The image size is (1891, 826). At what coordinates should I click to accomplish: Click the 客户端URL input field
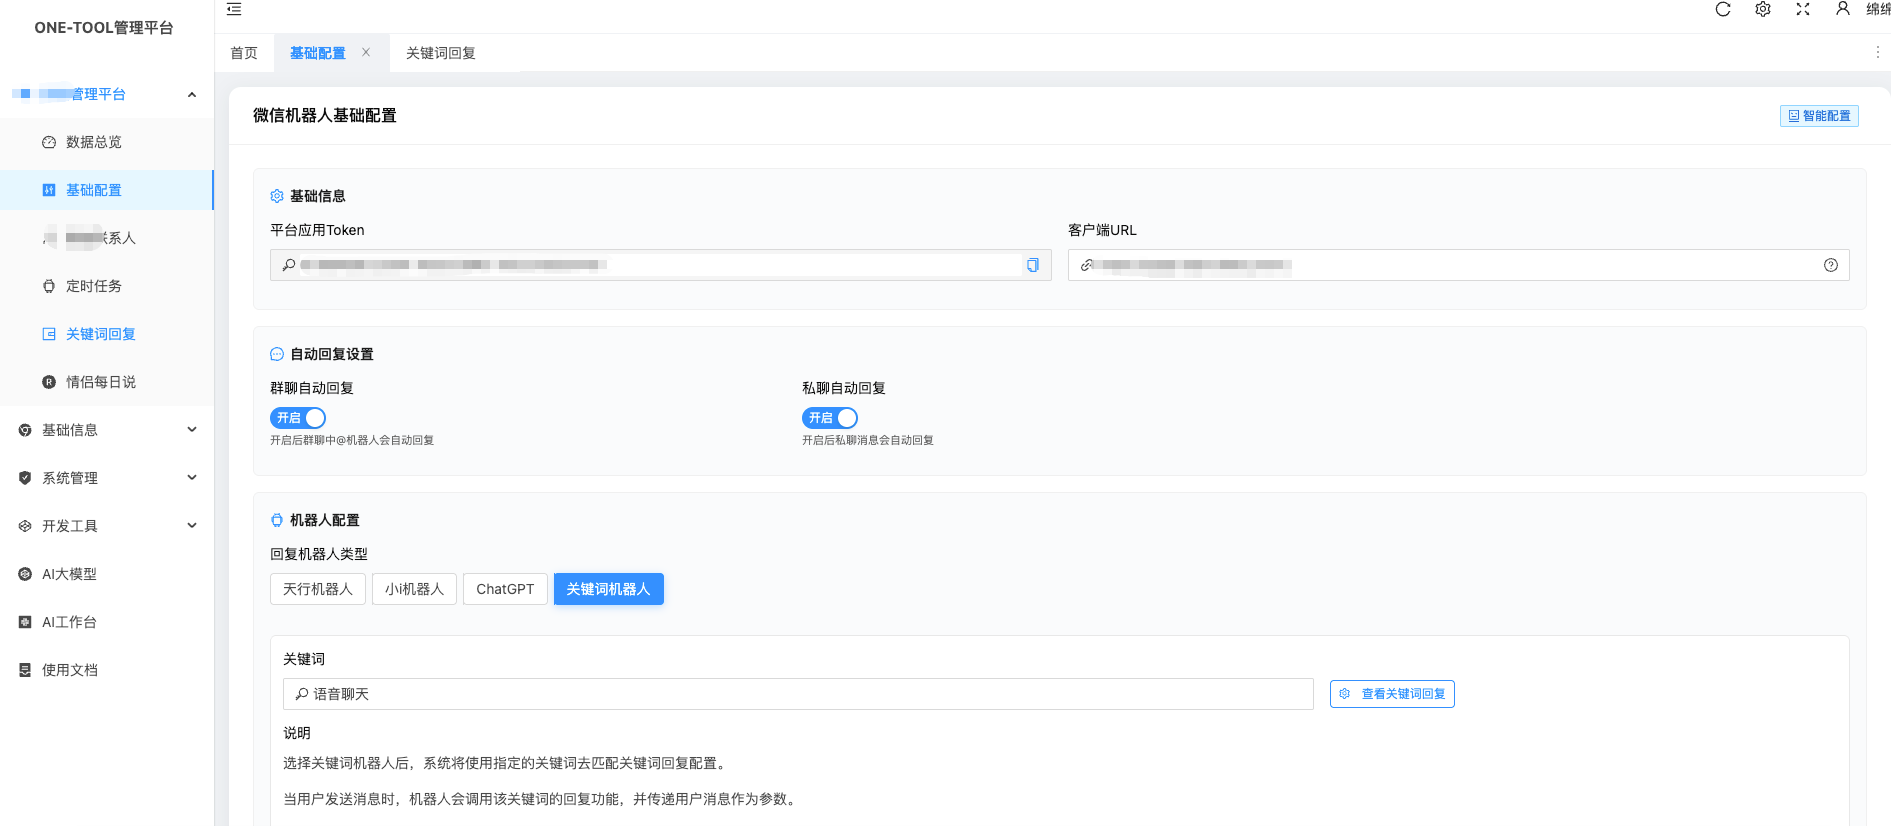(x=1458, y=265)
